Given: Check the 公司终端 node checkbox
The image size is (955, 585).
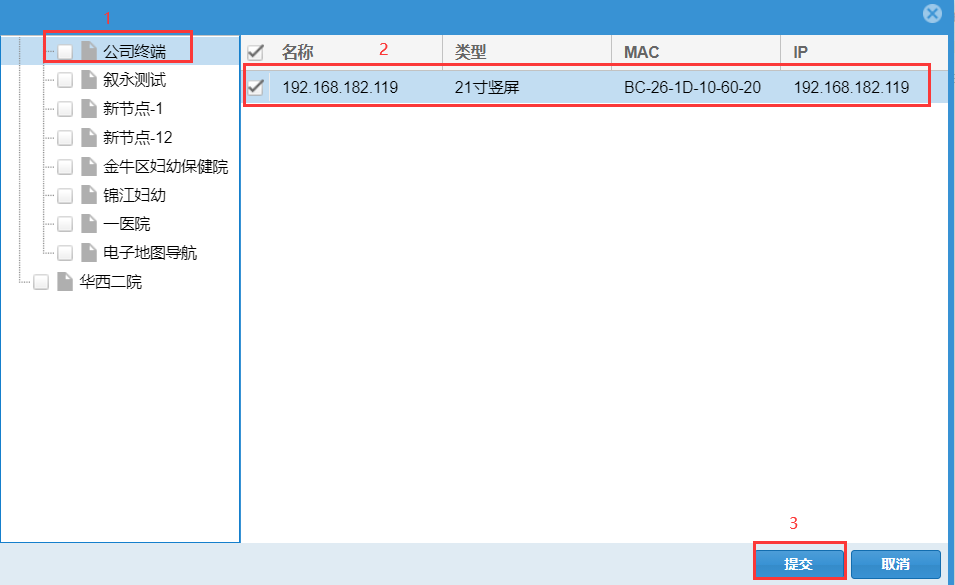Looking at the screenshot, I should (x=65, y=51).
